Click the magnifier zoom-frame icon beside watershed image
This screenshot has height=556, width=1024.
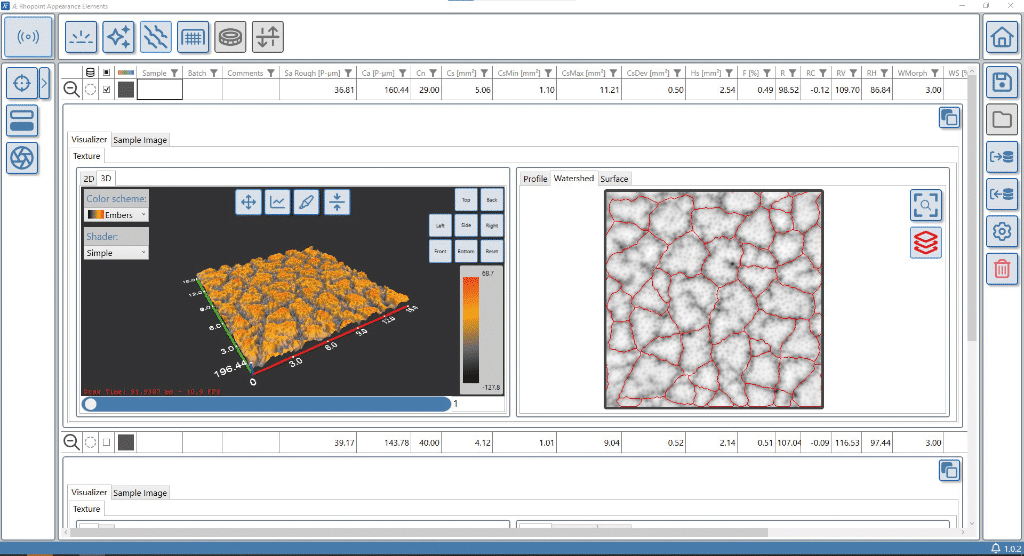(926, 205)
